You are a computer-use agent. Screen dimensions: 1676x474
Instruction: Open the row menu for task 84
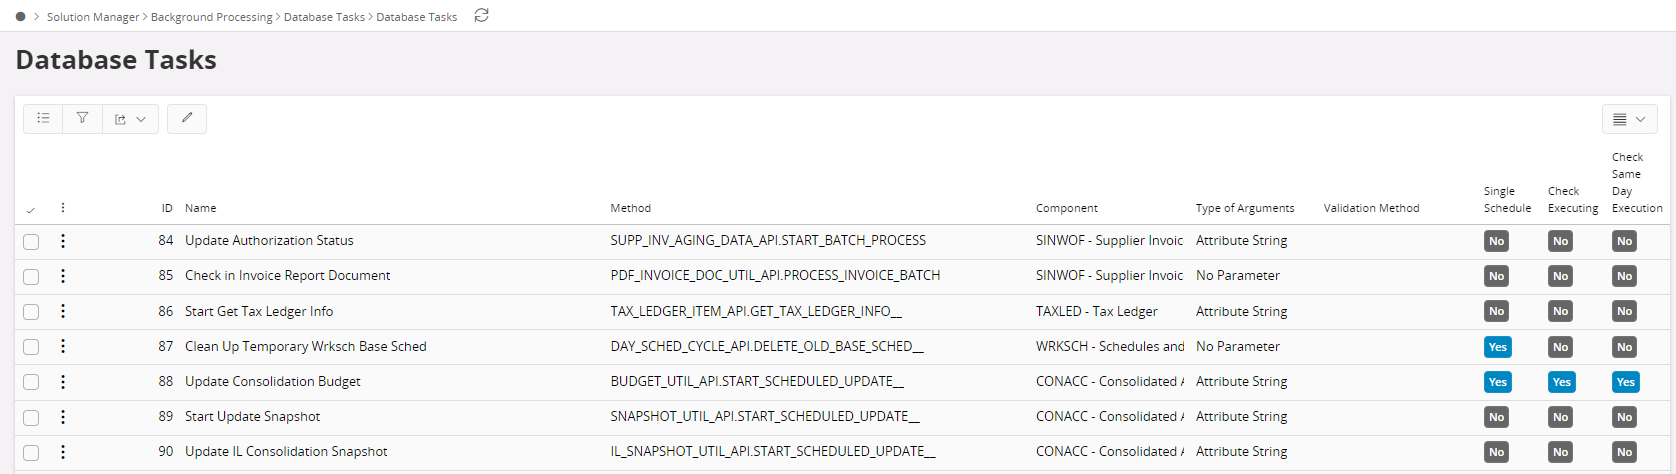click(x=63, y=241)
